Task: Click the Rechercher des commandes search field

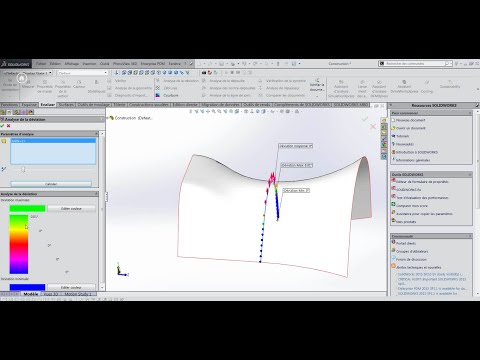Action: click(415, 63)
